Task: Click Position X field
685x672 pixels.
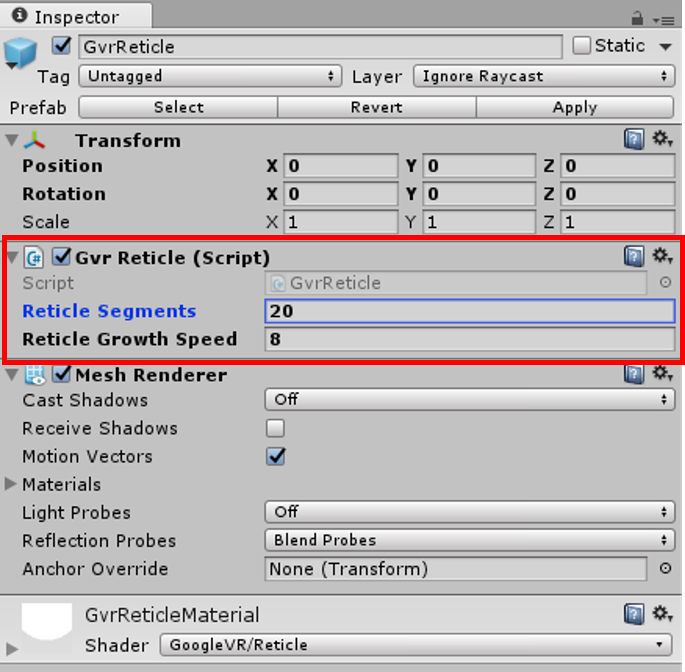Action: click(x=341, y=166)
